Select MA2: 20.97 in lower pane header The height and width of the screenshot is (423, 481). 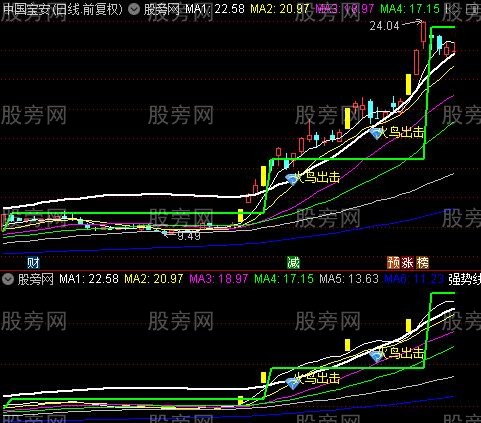click(x=154, y=279)
